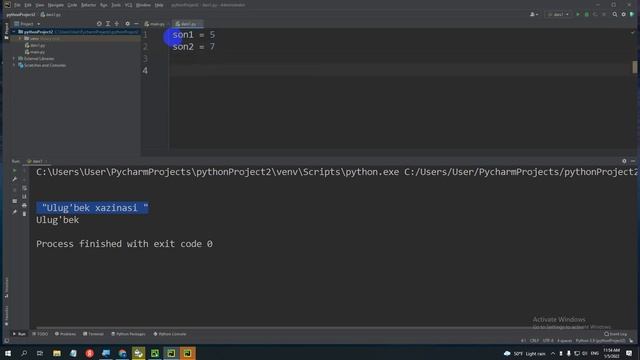Open the Python Packages tool window tab

click(128, 334)
